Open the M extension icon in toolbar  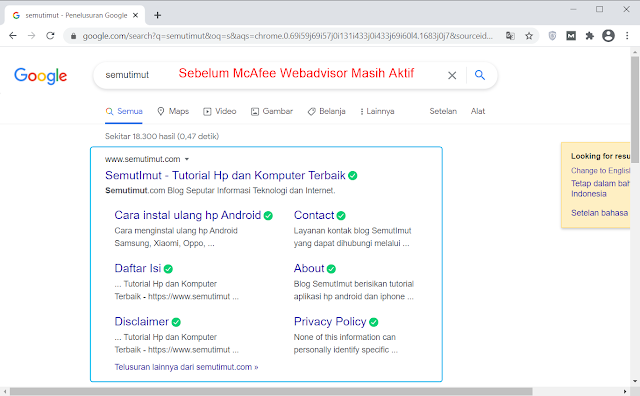pos(571,36)
